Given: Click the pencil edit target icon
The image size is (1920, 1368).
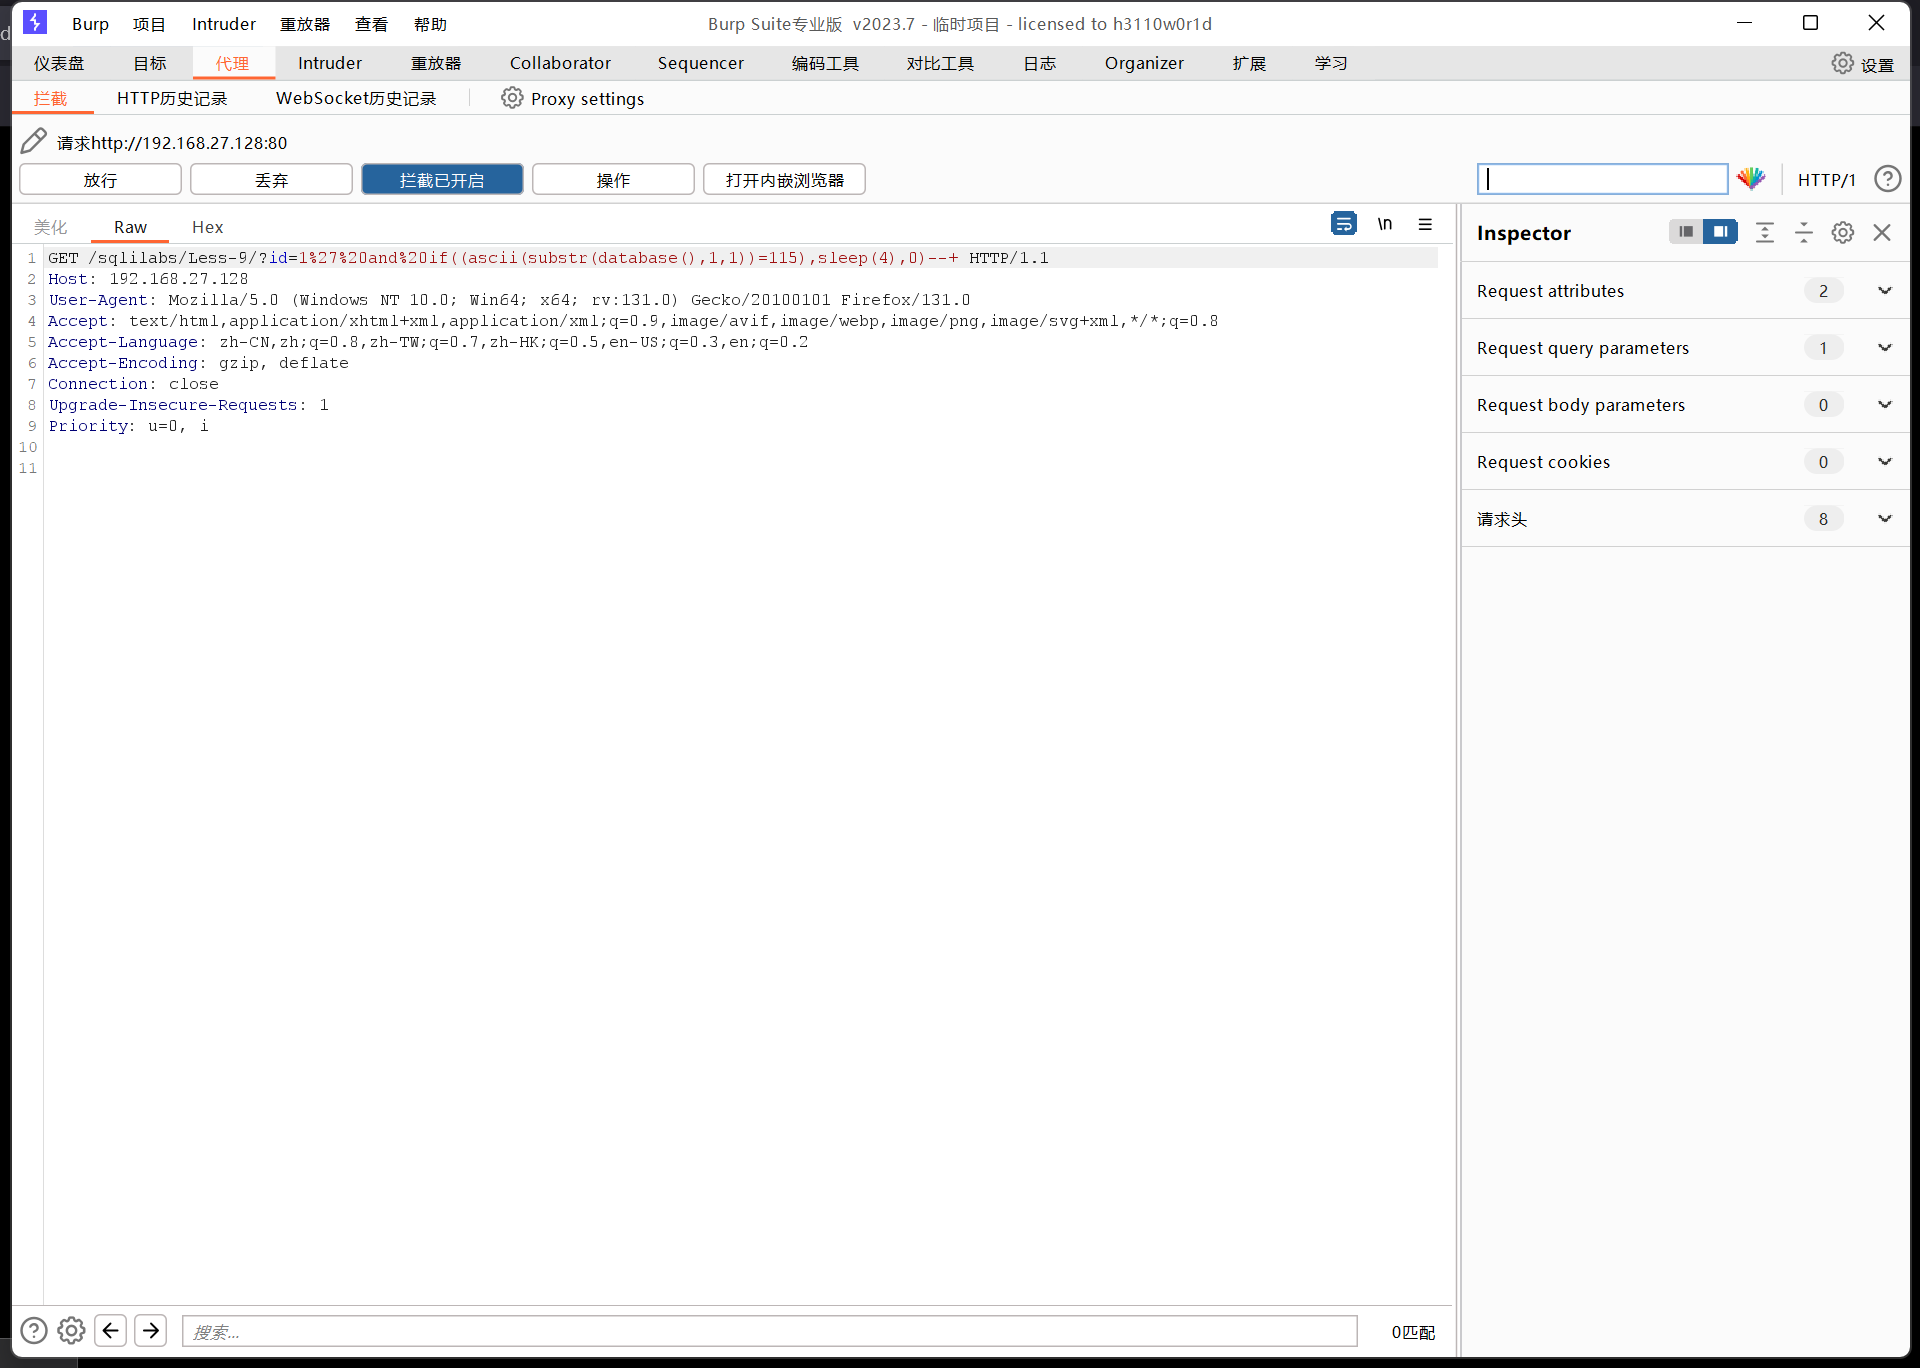Looking at the screenshot, I should (33, 141).
